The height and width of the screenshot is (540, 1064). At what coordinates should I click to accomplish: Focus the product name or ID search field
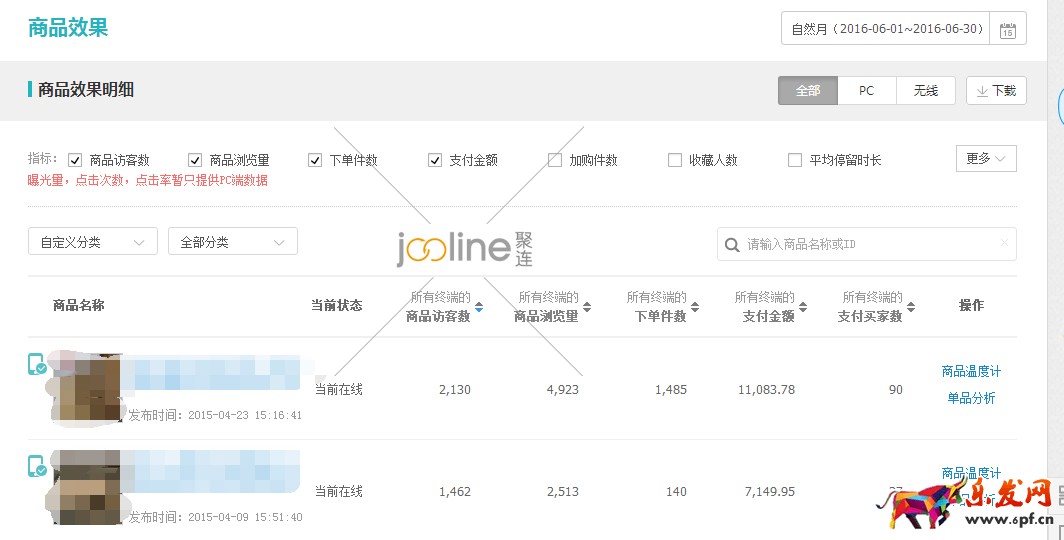(x=866, y=244)
